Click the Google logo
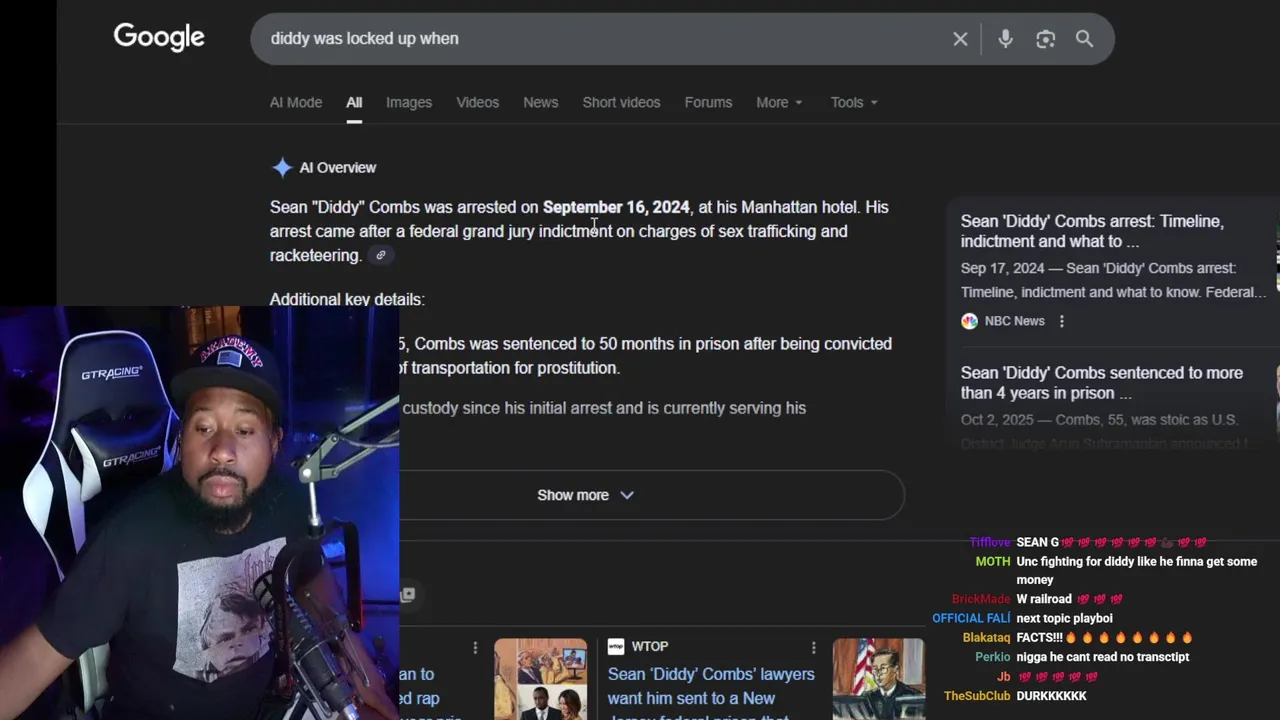Image resolution: width=1280 pixels, height=720 pixels. 159,37
